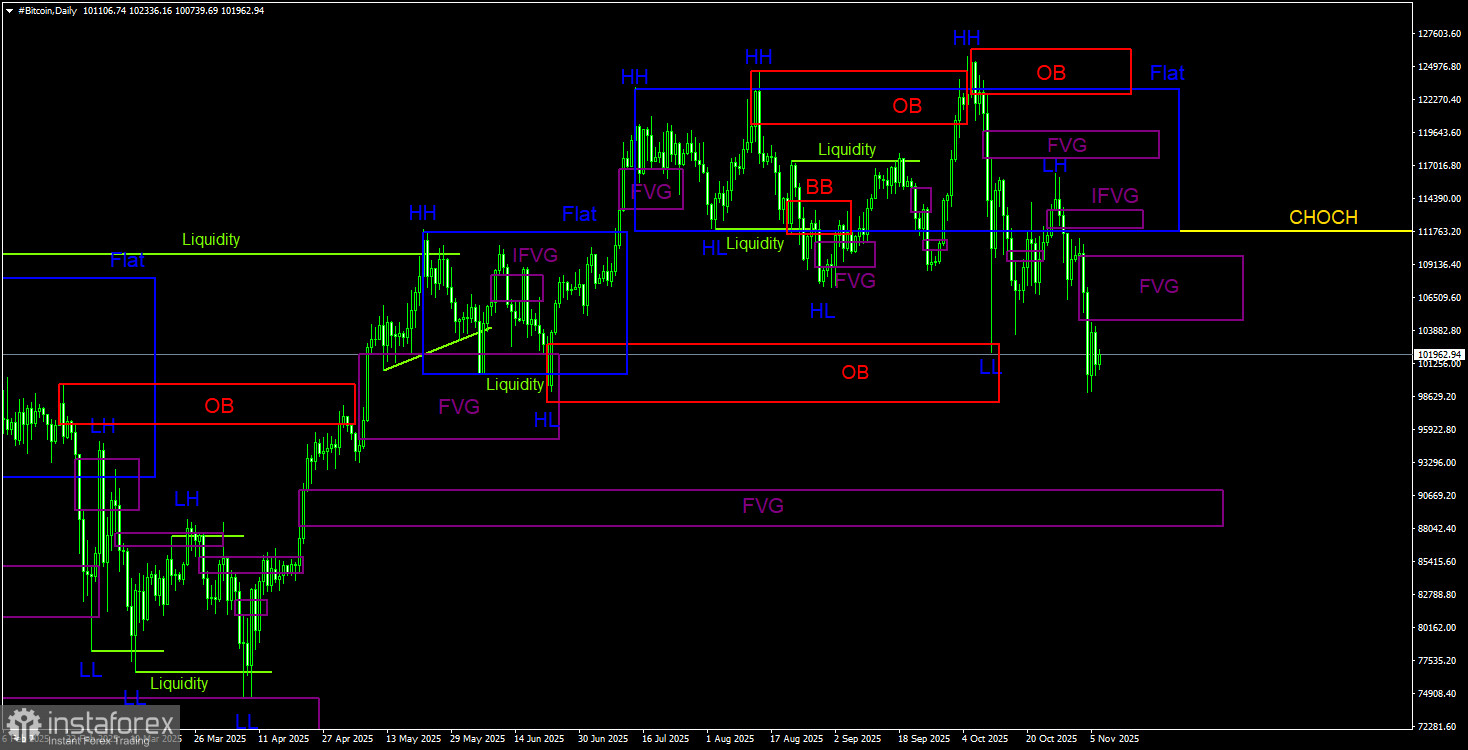
Task: Click the current price tag 101962.94
Action: 1438,354
